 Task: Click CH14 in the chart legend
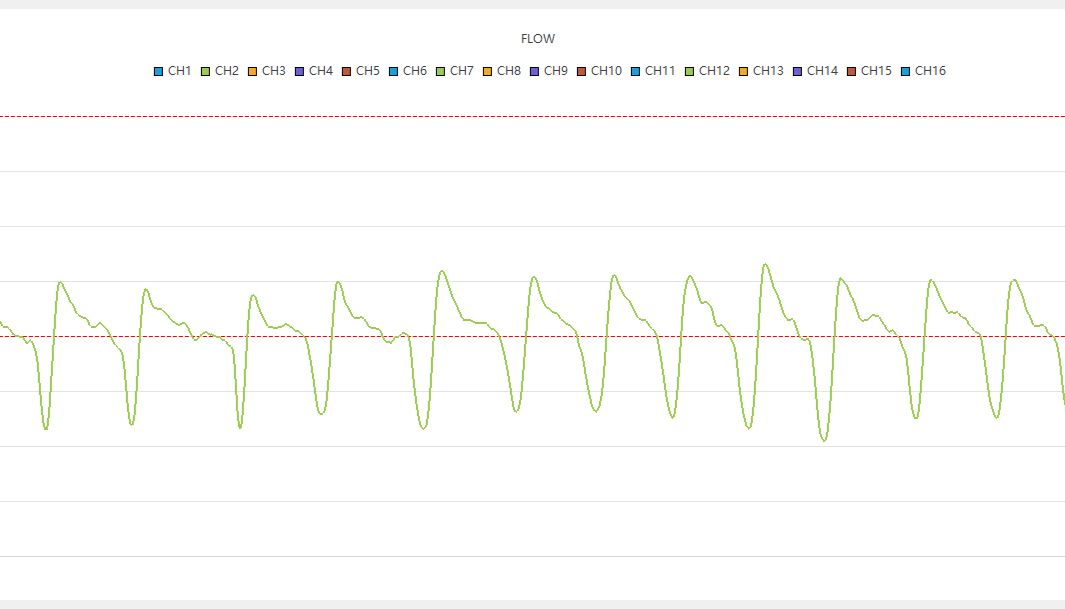[815, 71]
